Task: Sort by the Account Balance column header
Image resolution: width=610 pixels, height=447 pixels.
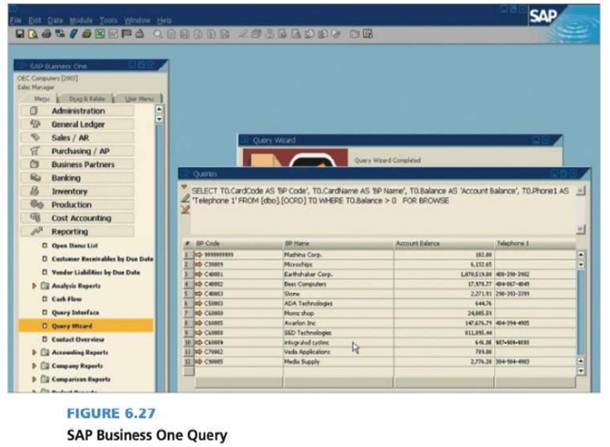Action: (x=444, y=244)
